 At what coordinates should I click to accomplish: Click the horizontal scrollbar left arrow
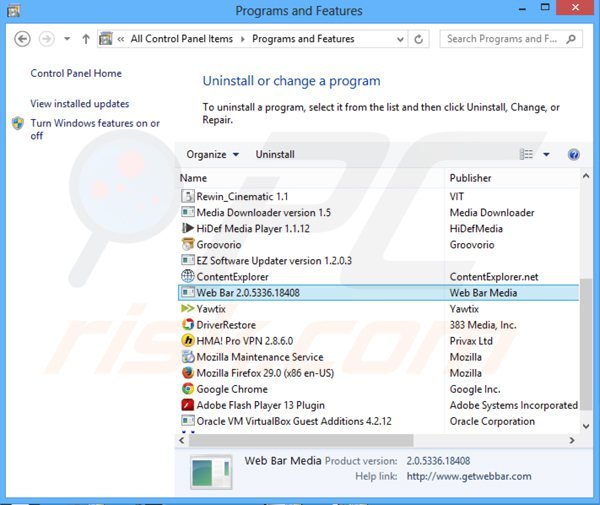182,440
